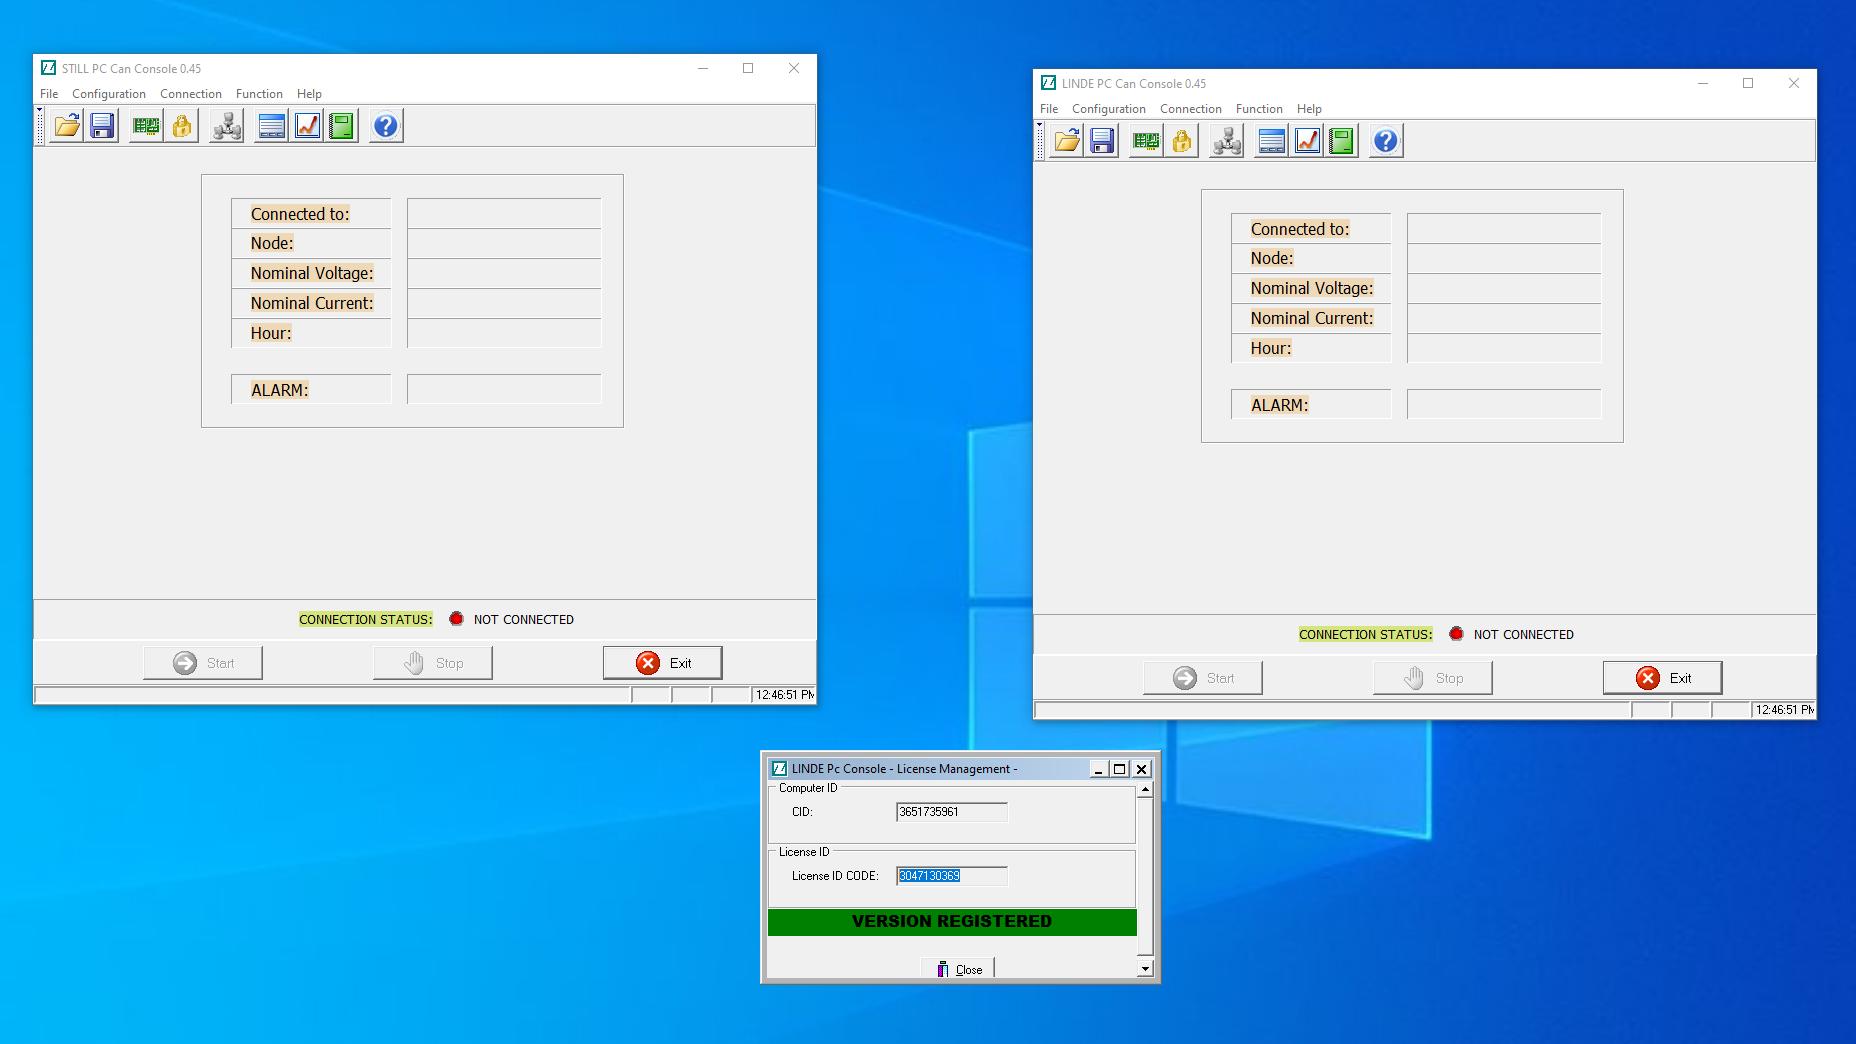Open red graph chart icon in LINDE console
The height and width of the screenshot is (1044, 1856).
click(x=1307, y=141)
